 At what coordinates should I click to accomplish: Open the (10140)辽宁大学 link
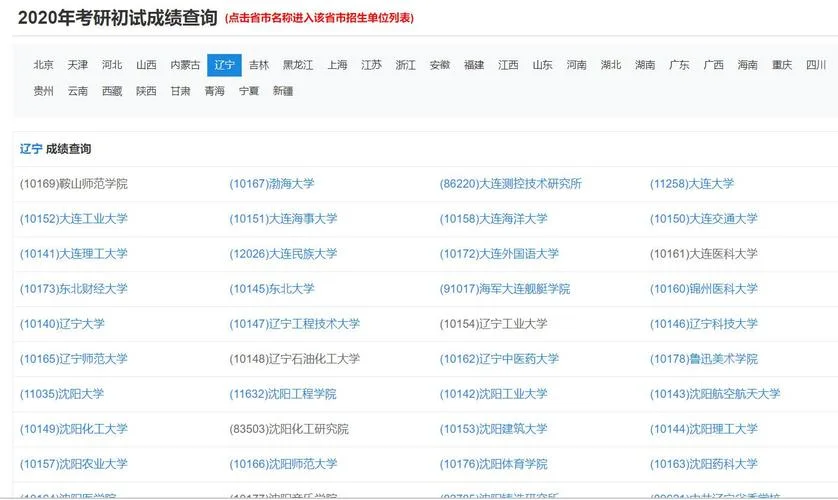pyautogui.click(x=62, y=324)
